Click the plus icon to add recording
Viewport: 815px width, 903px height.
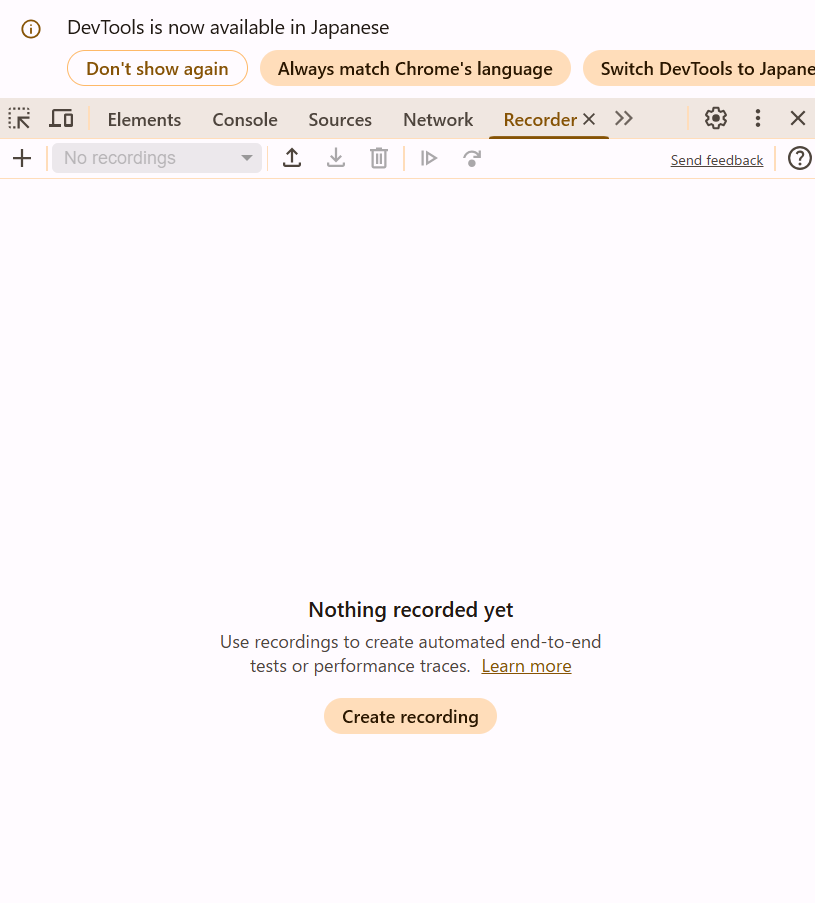tap(22, 158)
